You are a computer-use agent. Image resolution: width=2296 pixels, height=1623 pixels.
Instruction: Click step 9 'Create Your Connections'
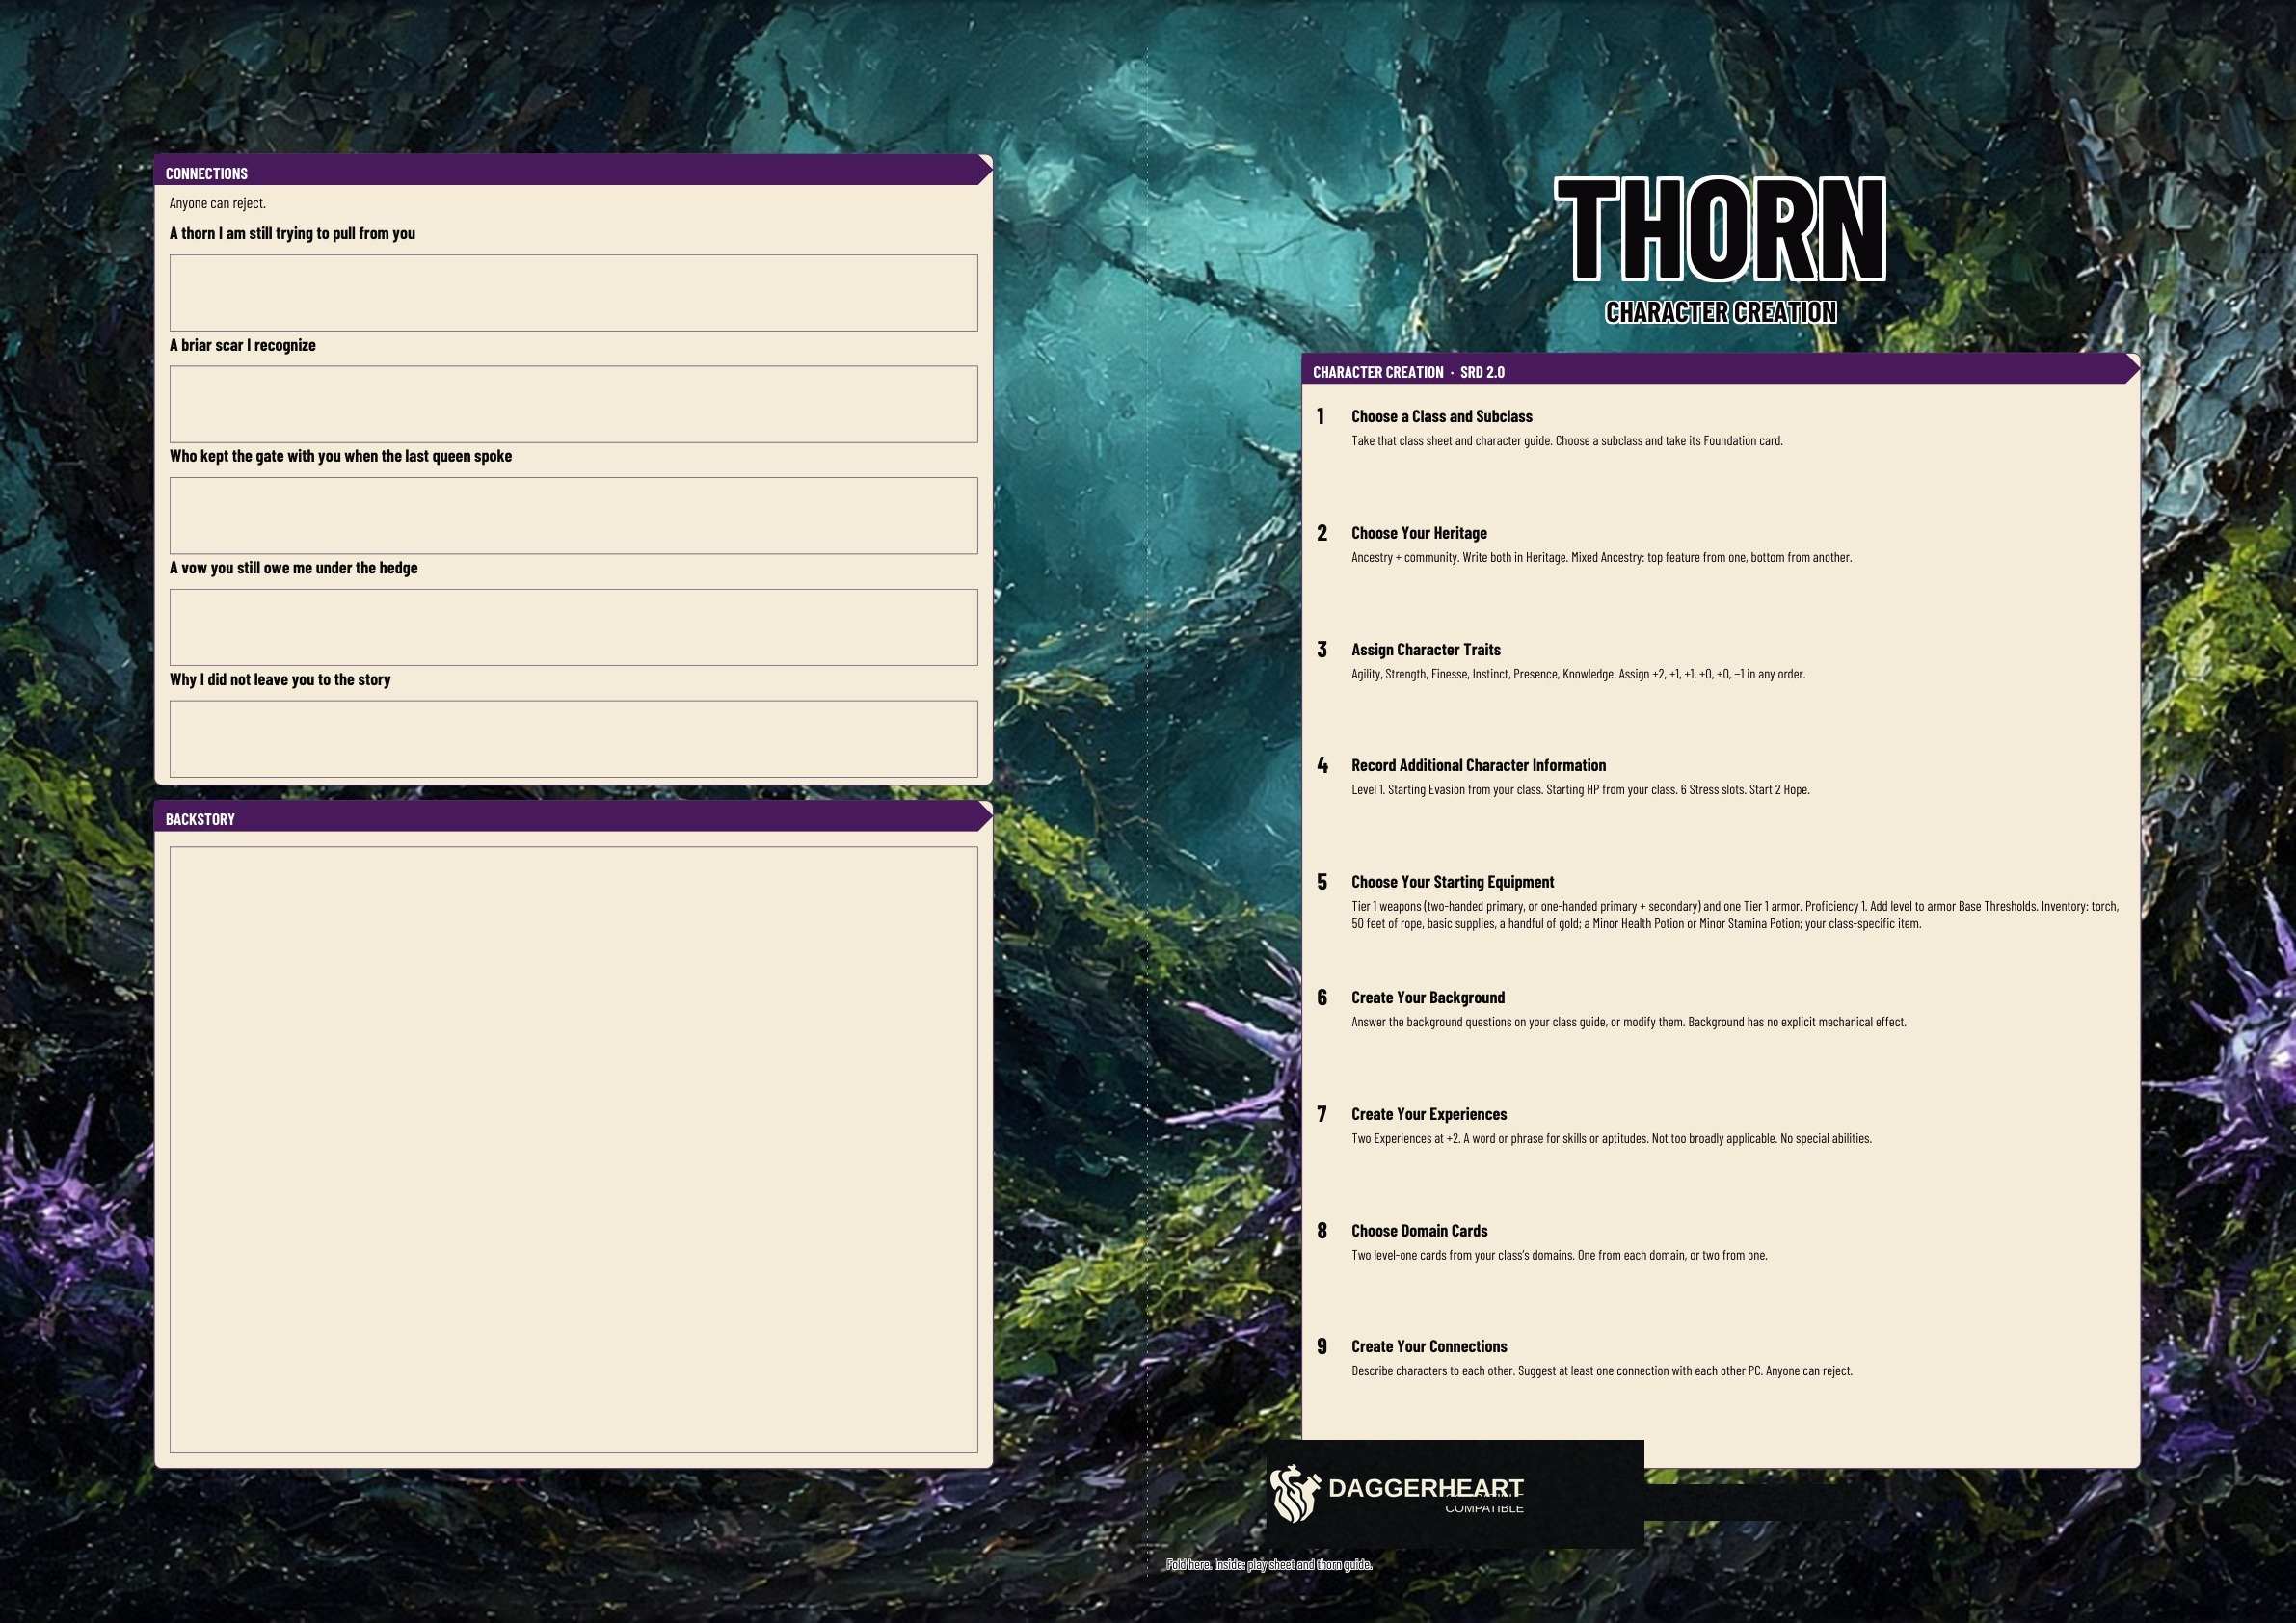click(x=1429, y=1346)
